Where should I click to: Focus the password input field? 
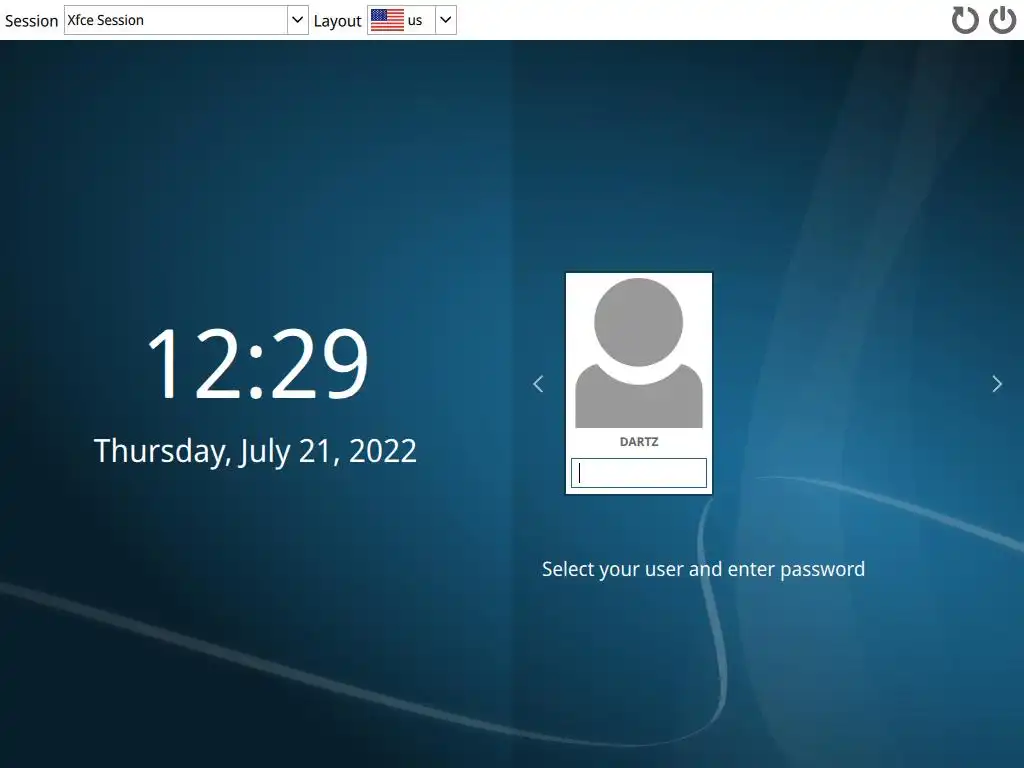click(x=639, y=473)
